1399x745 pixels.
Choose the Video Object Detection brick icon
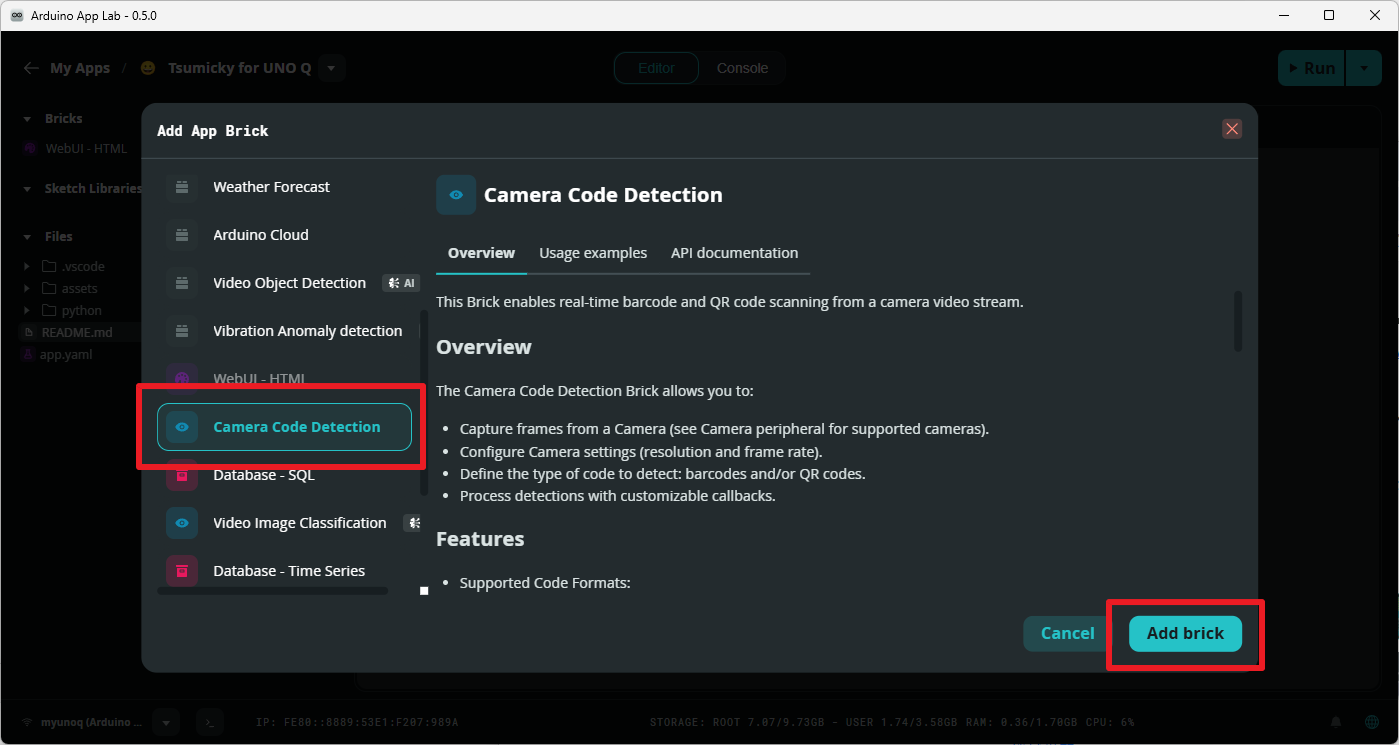pyautogui.click(x=182, y=283)
